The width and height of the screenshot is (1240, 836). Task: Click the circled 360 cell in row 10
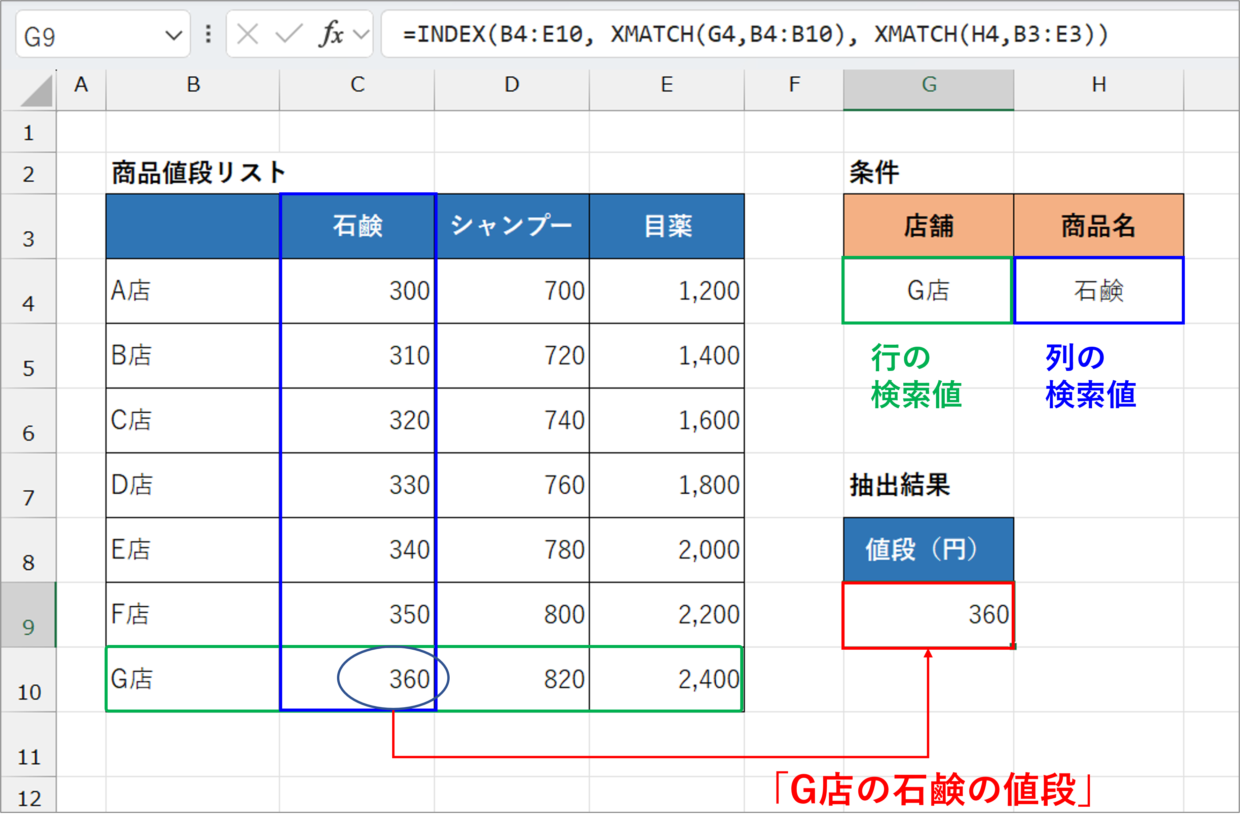tap(393, 680)
